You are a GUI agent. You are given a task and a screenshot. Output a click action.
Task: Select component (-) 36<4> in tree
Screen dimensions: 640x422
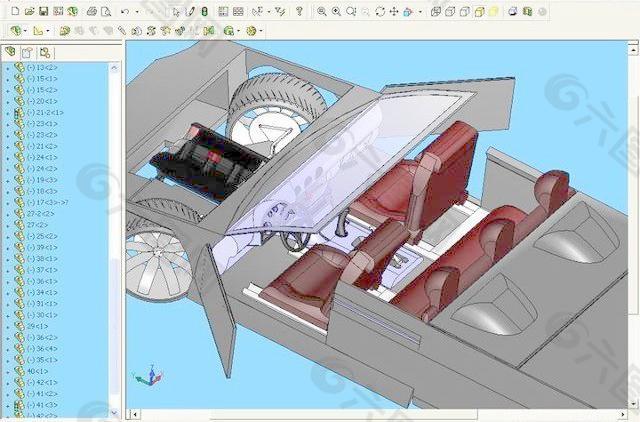point(42,349)
